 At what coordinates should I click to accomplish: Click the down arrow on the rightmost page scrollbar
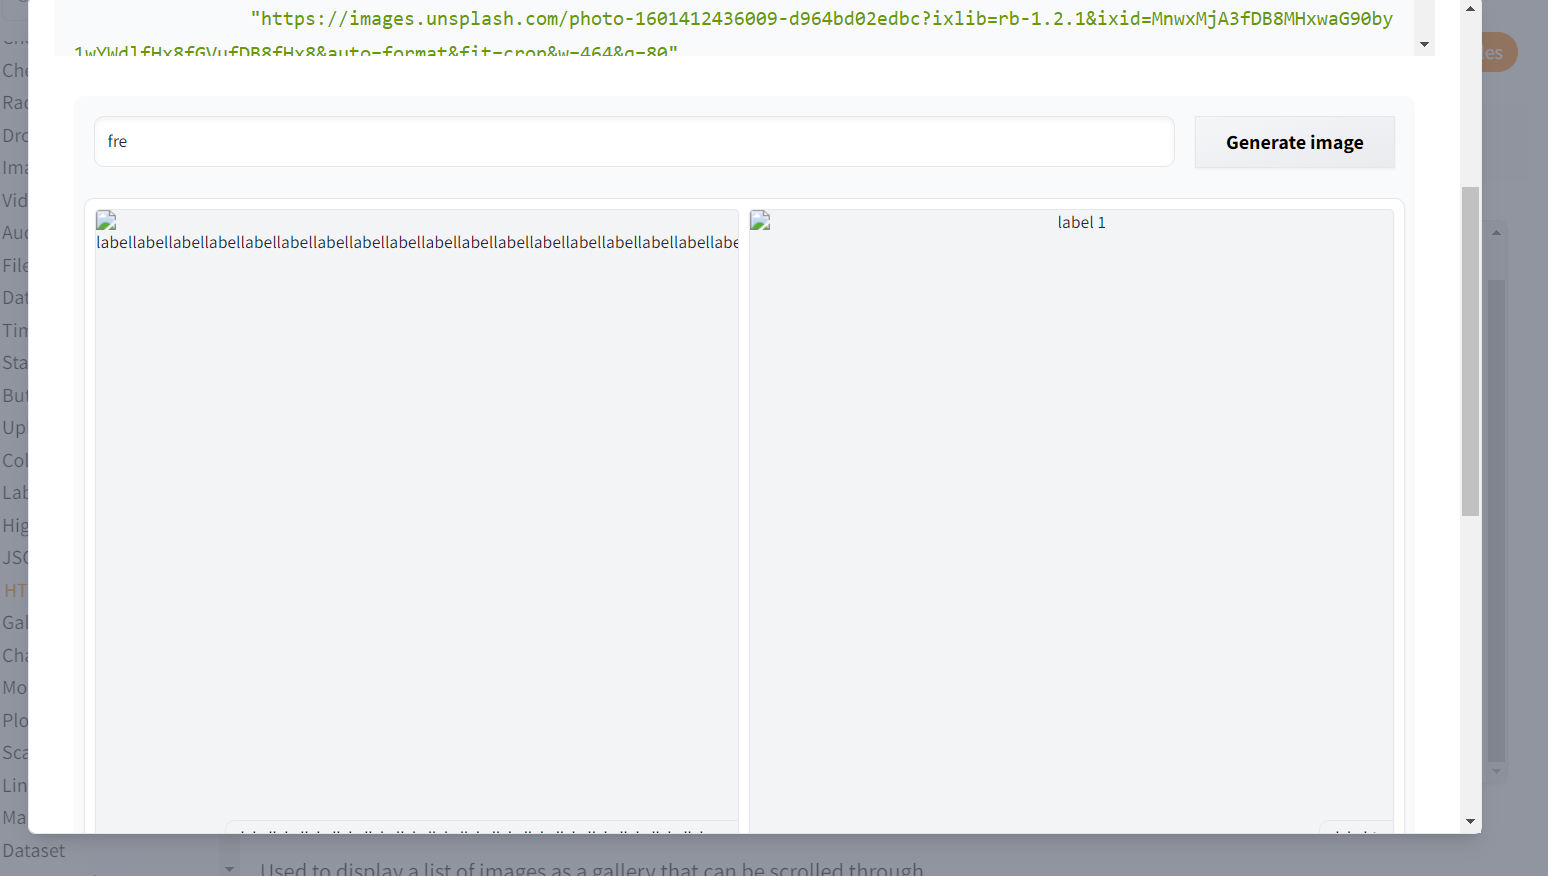click(1469, 821)
